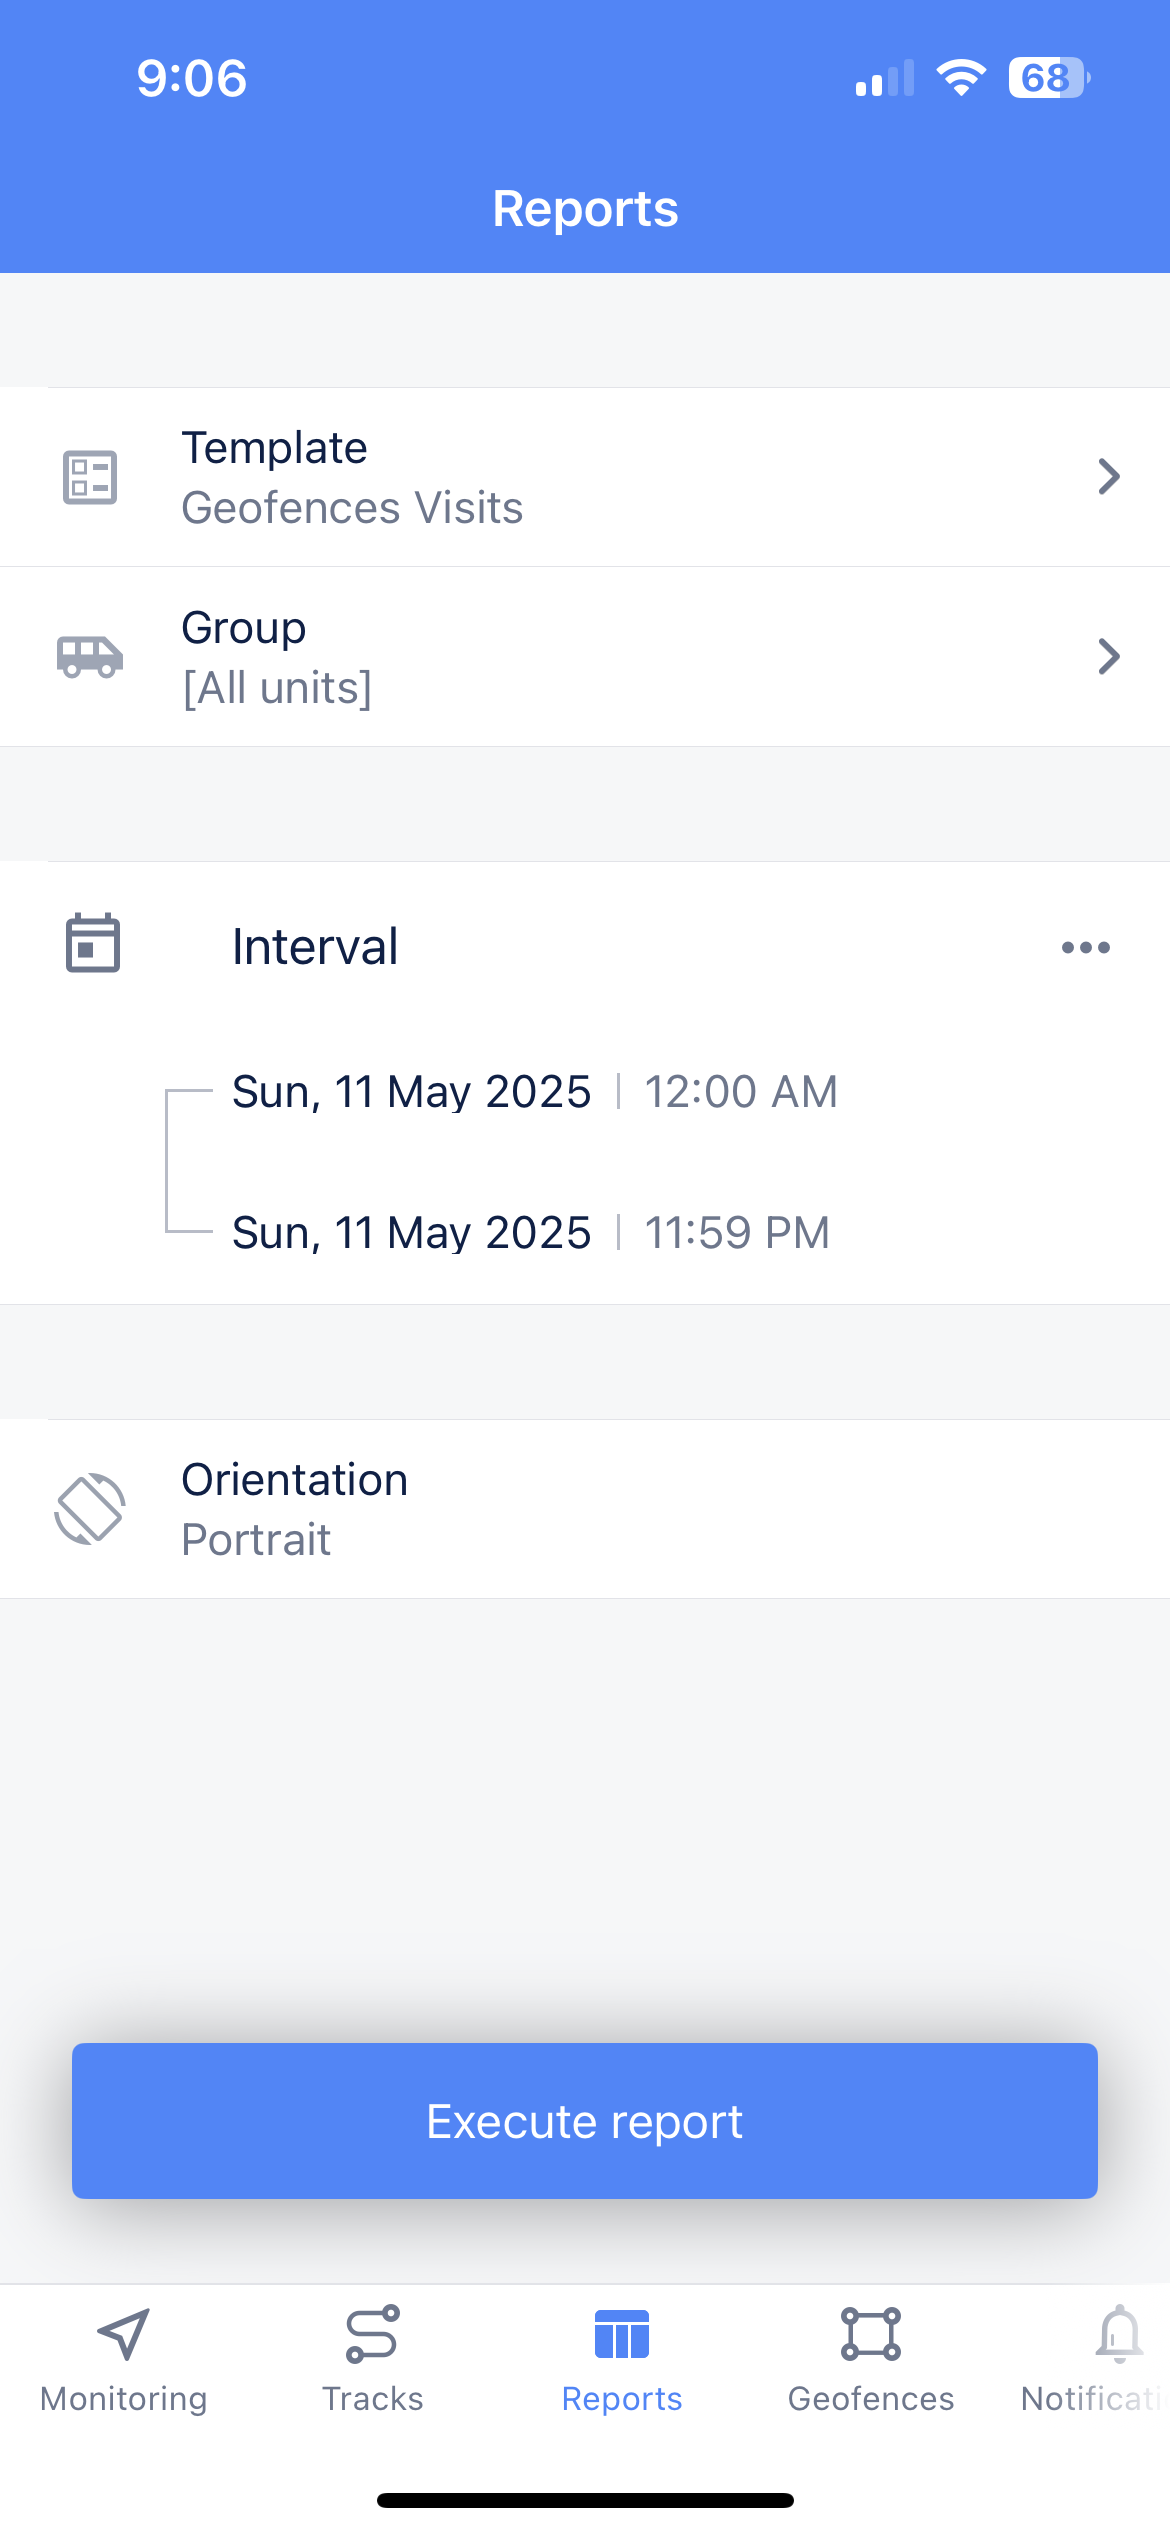Open Interval more options menu
This screenshot has height=2532, width=1170.
click(1085, 947)
